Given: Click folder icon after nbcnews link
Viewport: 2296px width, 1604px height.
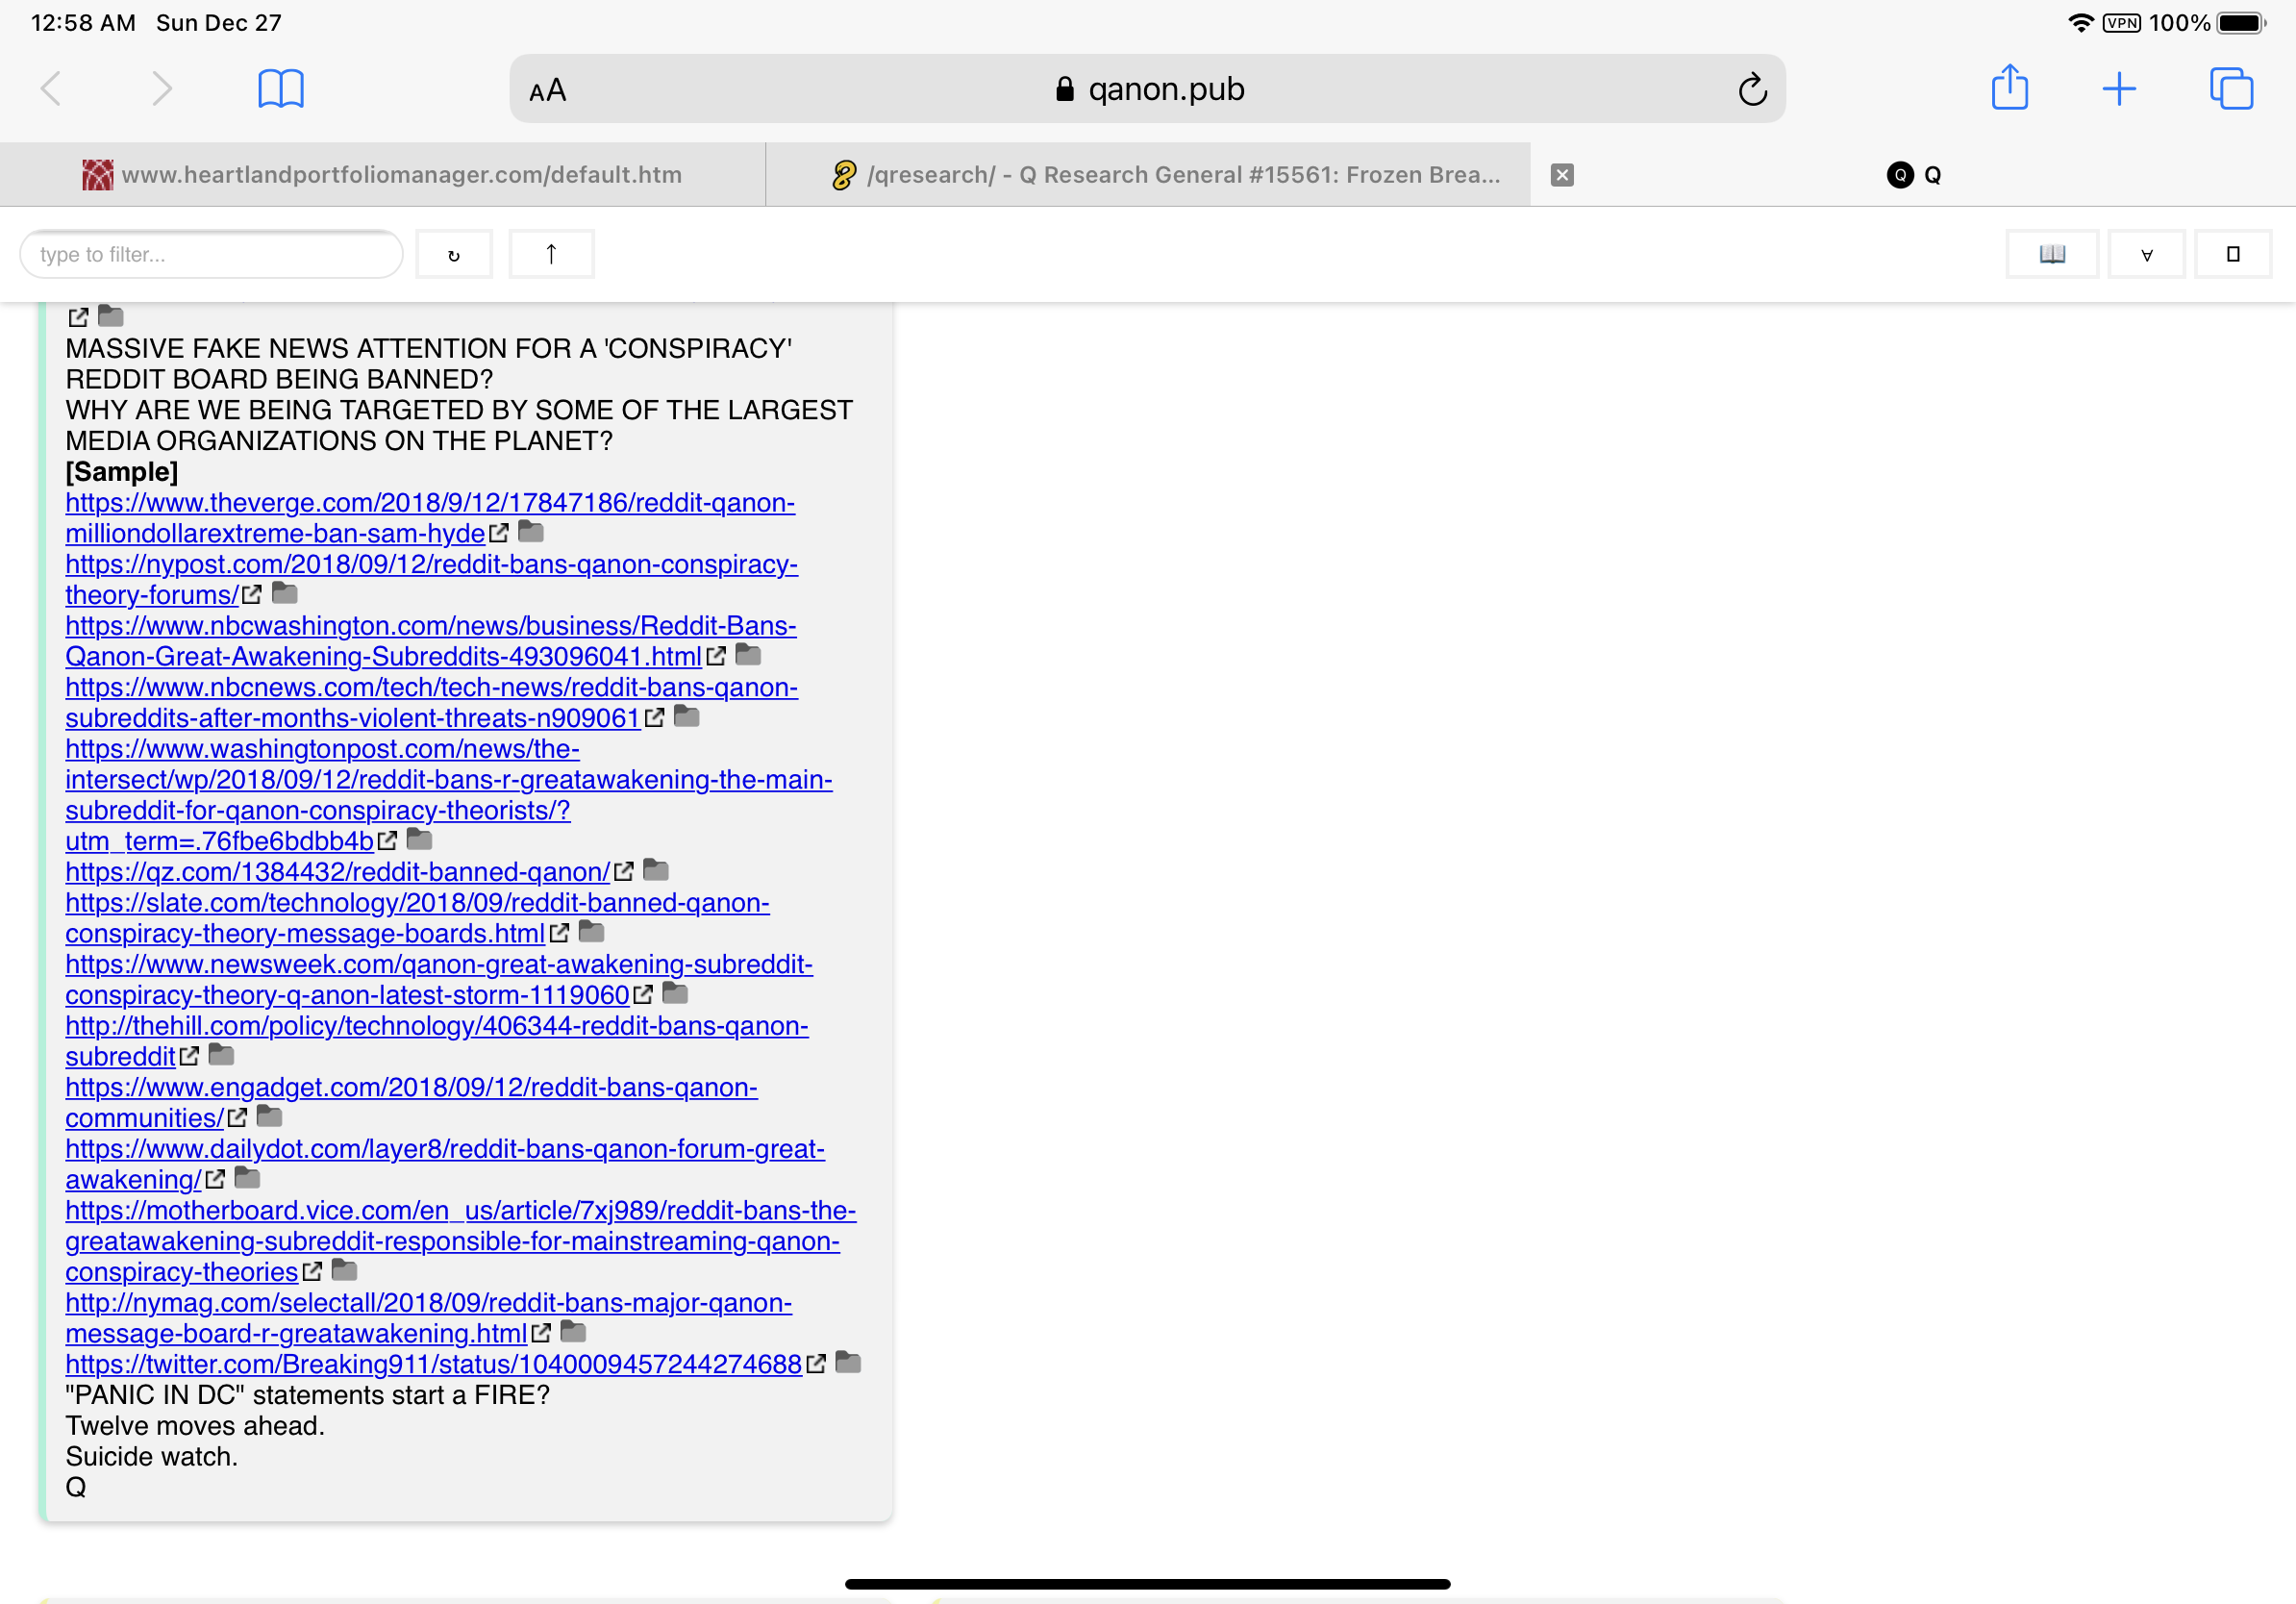Looking at the screenshot, I should click(687, 717).
